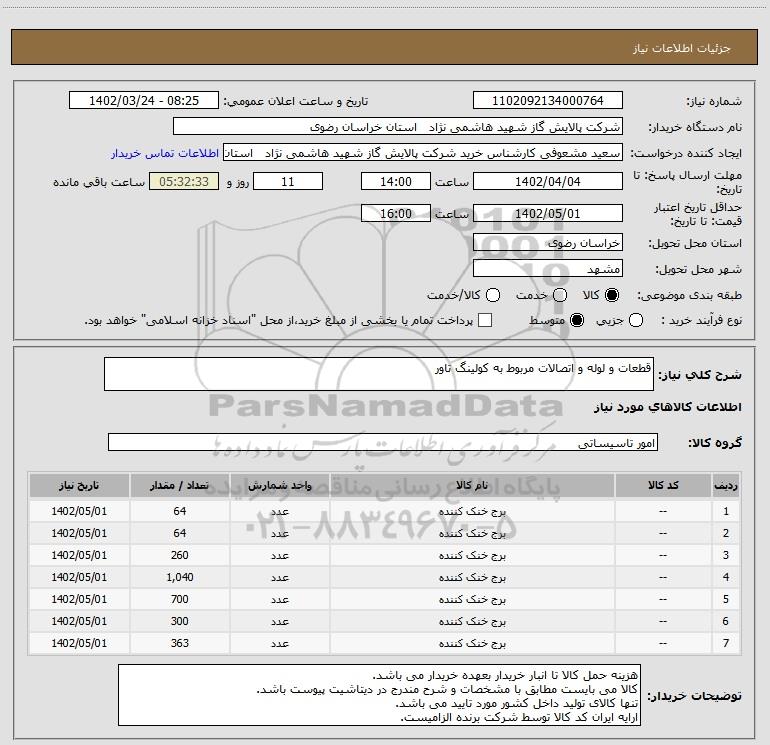Image resolution: width=770 pixels, height=745 pixels.
Task: Open the buyer contact information link
Action: click(165, 153)
